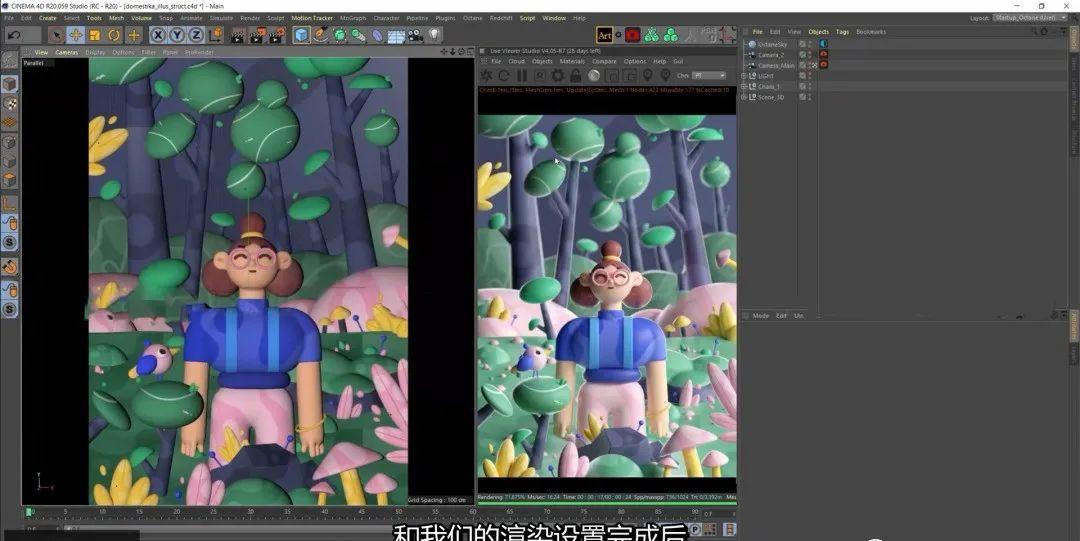
Task: Expand the Light object group
Action: click(x=744, y=76)
